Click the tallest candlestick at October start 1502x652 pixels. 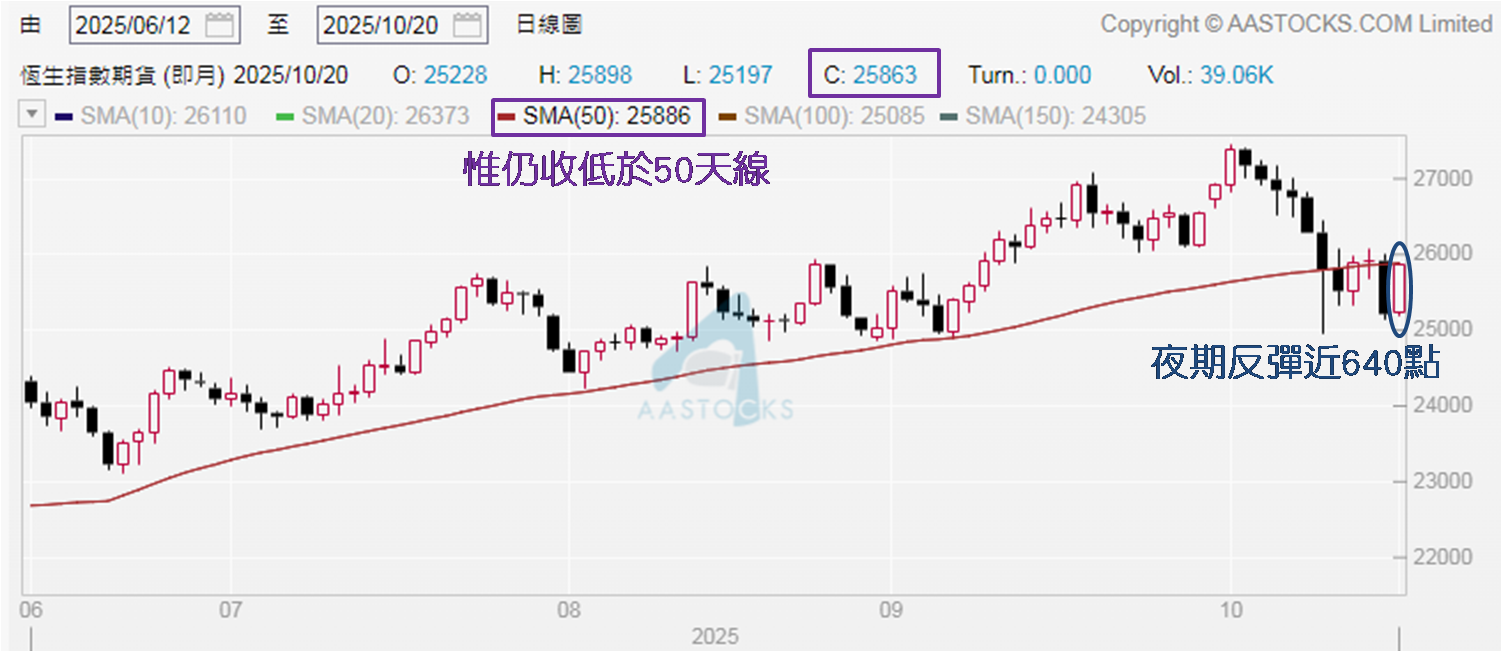[x=1230, y=168]
